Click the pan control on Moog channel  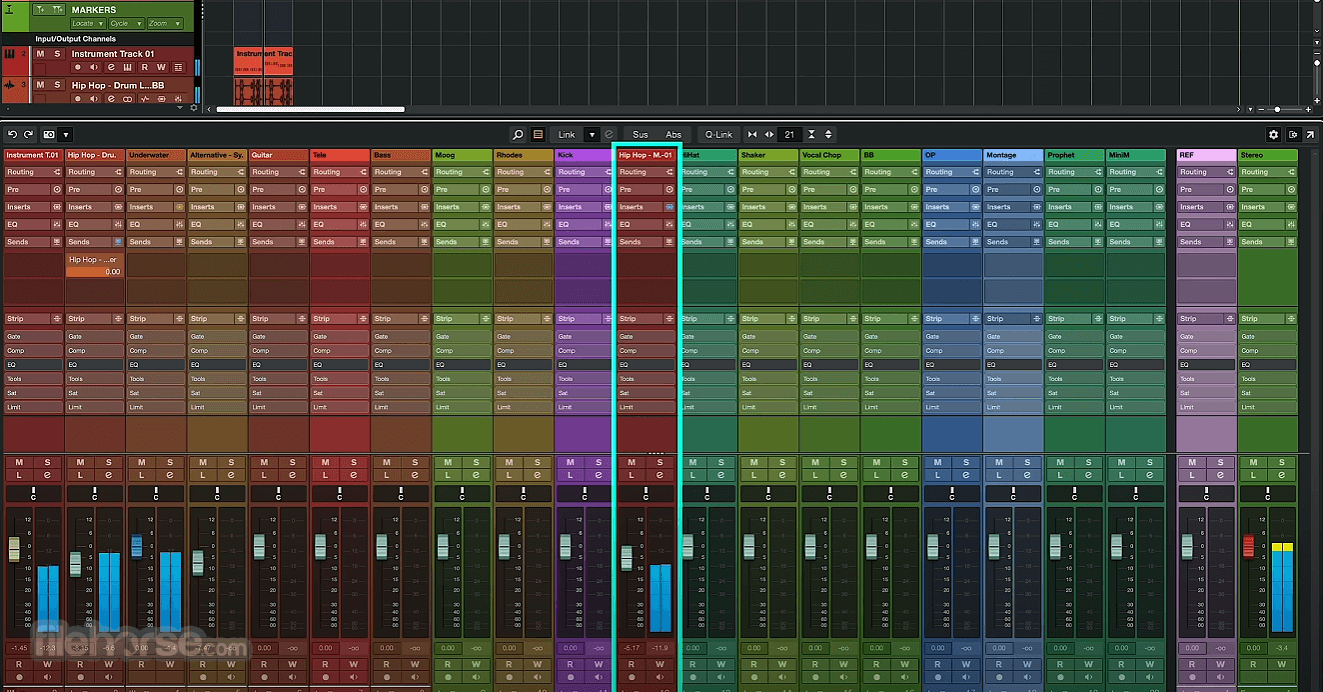pyautogui.click(x=462, y=493)
